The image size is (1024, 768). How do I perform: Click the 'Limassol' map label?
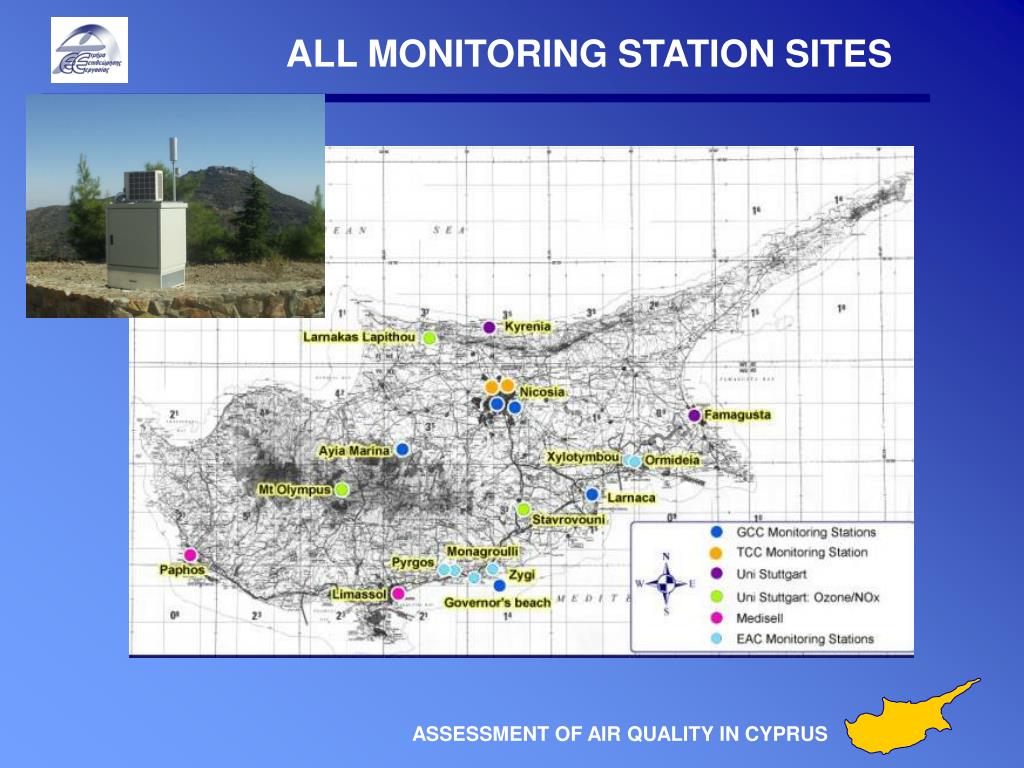pos(360,594)
